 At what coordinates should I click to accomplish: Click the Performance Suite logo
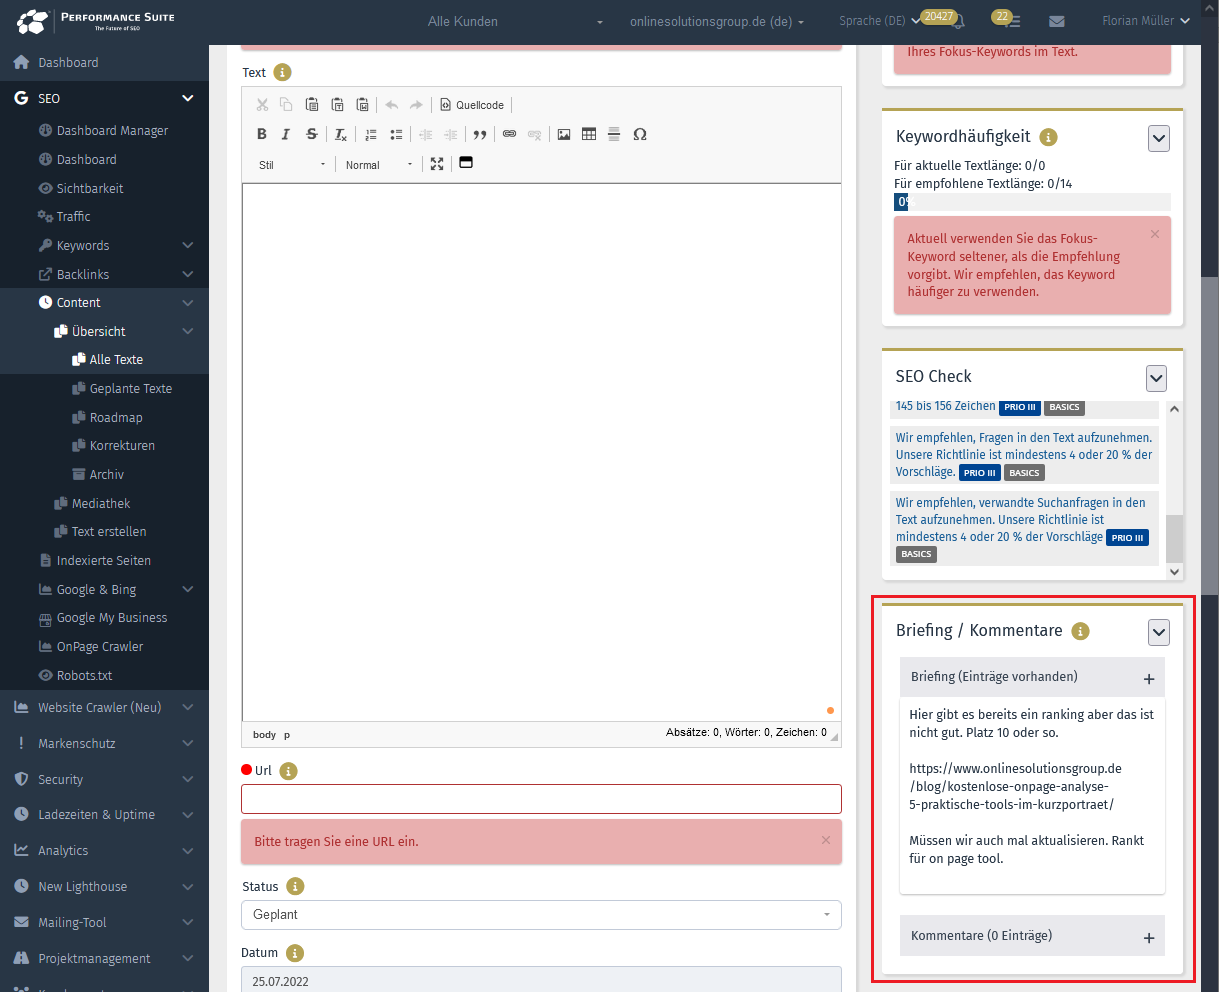click(96, 21)
